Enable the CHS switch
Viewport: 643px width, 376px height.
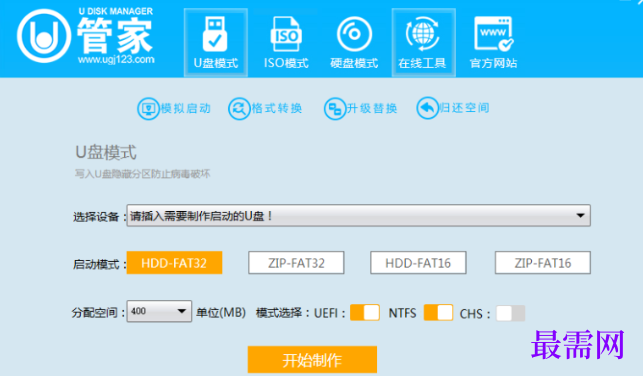(510, 313)
